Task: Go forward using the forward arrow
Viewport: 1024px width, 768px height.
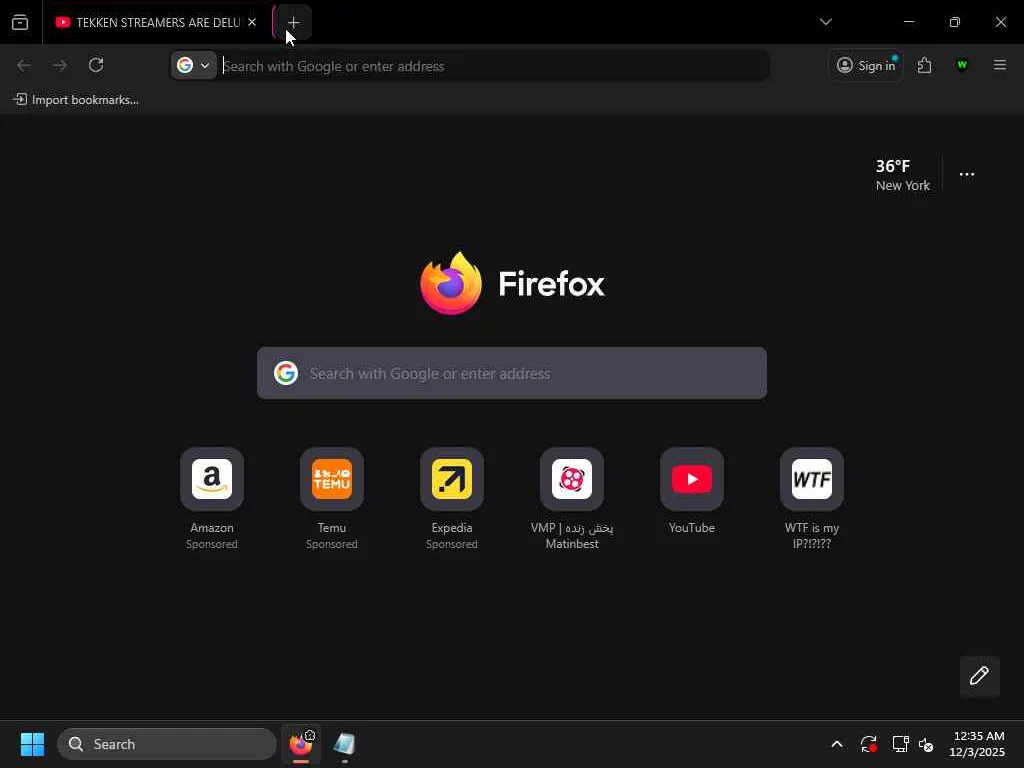Action: coord(60,65)
